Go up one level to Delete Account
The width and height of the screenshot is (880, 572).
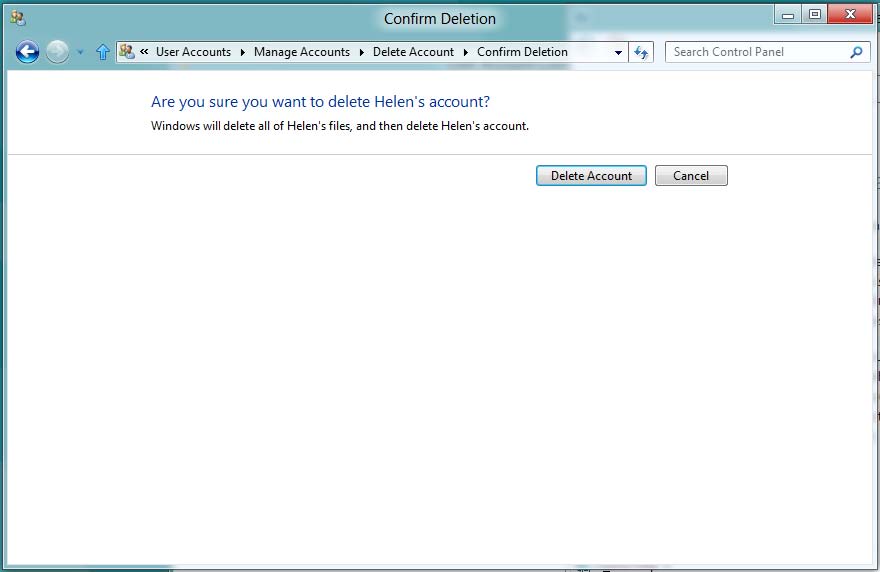[102, 52]
